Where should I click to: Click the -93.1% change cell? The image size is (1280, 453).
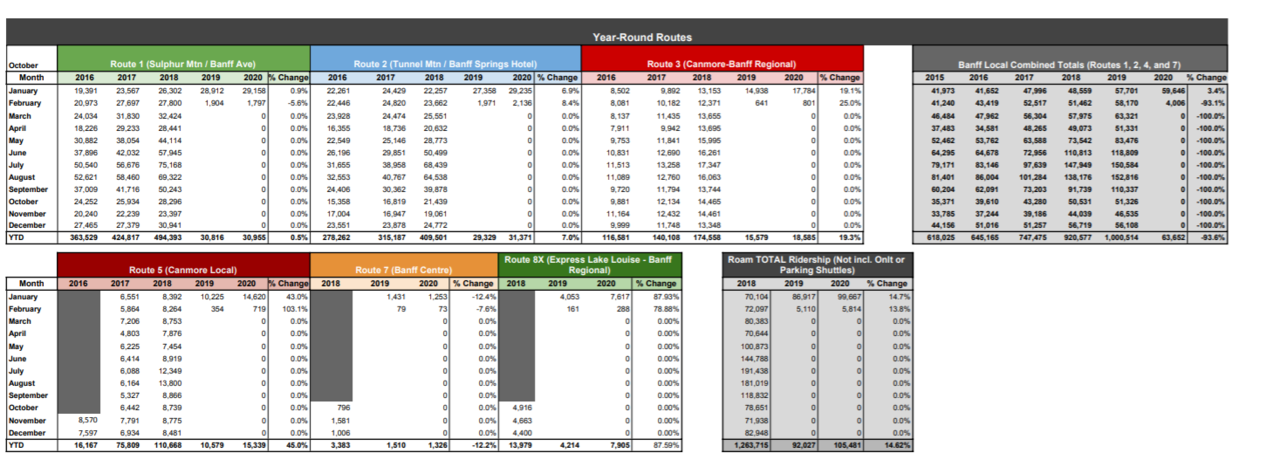(1212, 103)
